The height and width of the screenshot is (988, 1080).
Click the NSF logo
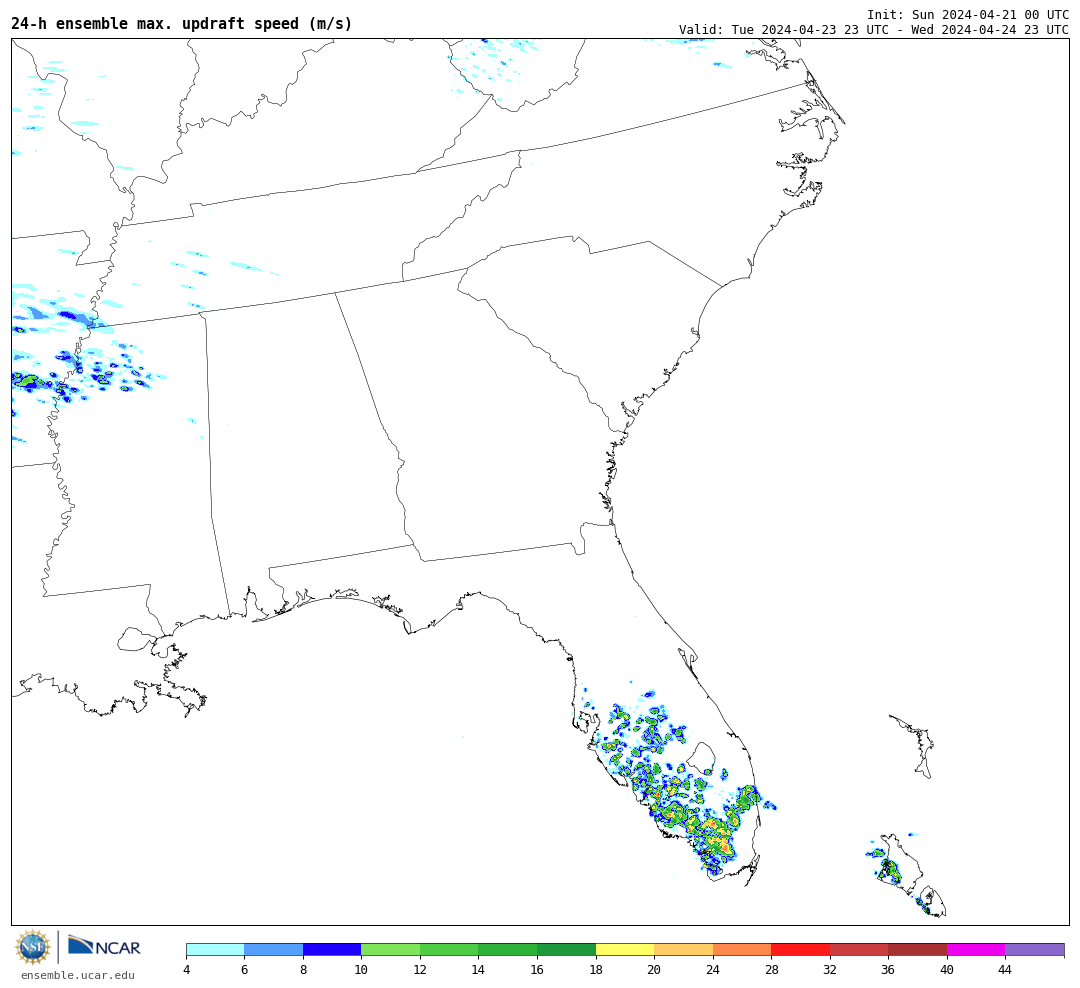pyautogui.click(x=32, y=947)
